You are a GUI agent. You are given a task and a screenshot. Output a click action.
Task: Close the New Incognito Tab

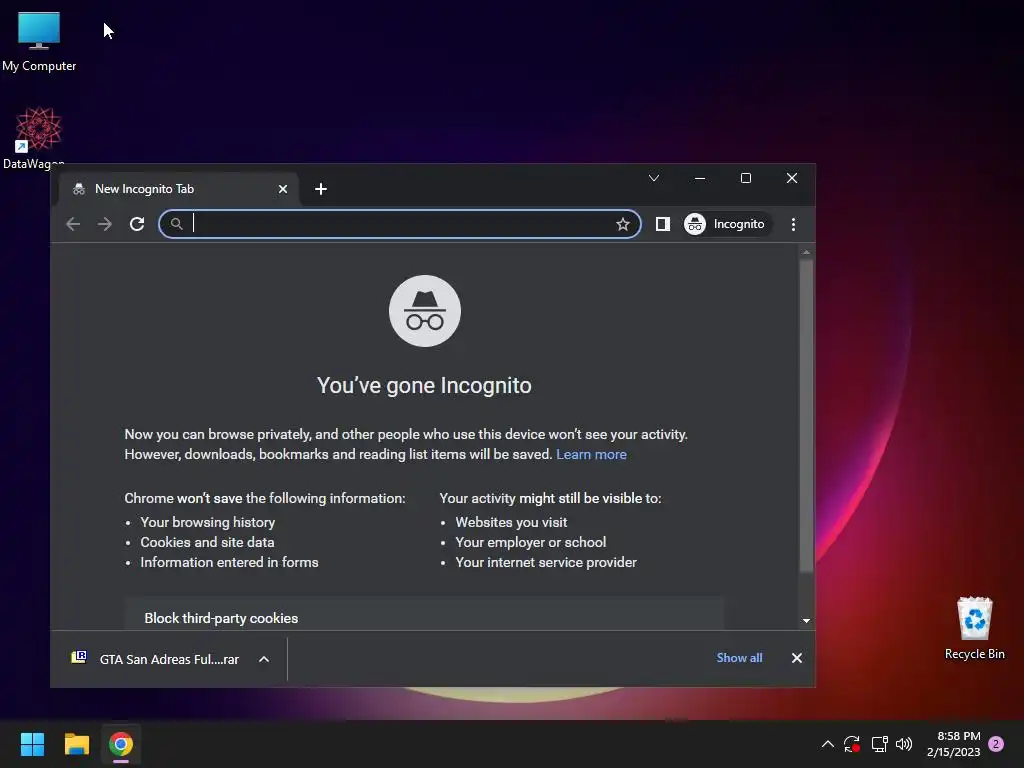[x=283, y=189]
